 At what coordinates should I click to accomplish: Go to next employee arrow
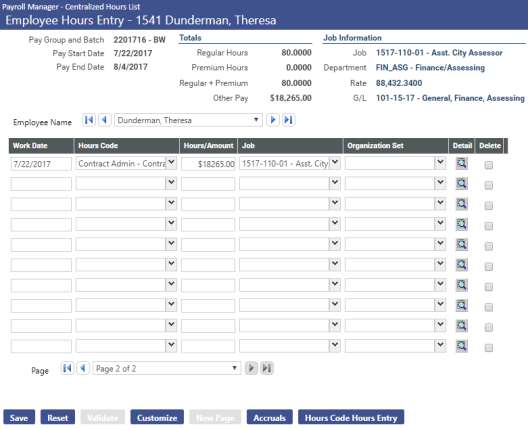click(273, 120)
